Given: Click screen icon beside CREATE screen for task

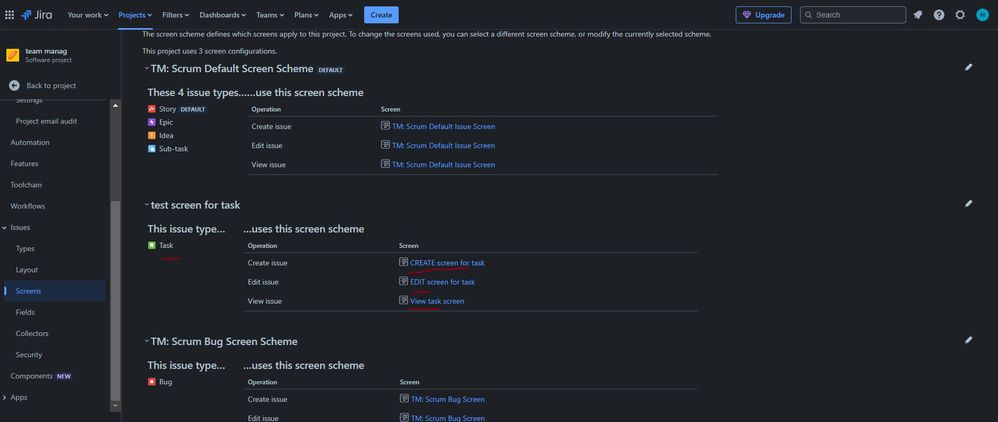Looking at the screenshot, I should (404, 262).
